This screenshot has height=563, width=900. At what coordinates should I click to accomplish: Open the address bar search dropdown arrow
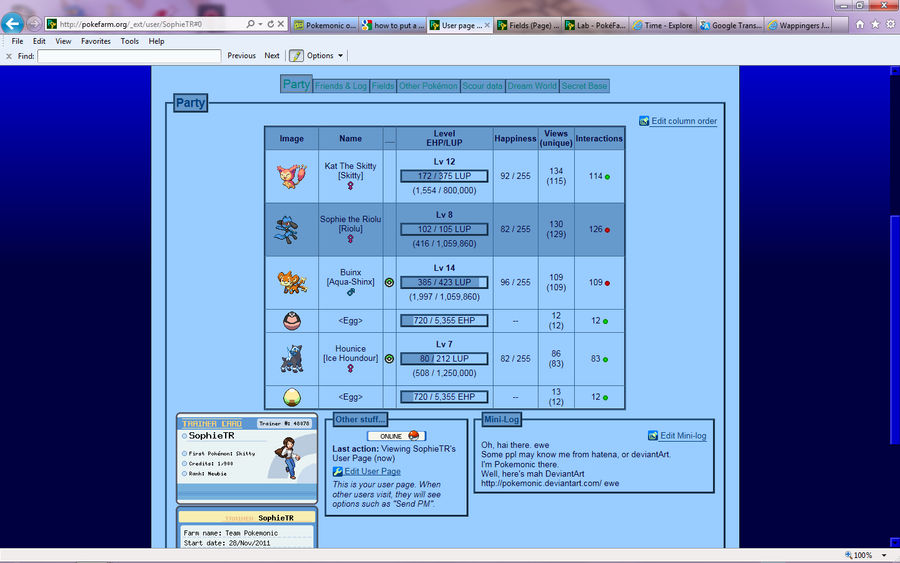coord(261,24)
